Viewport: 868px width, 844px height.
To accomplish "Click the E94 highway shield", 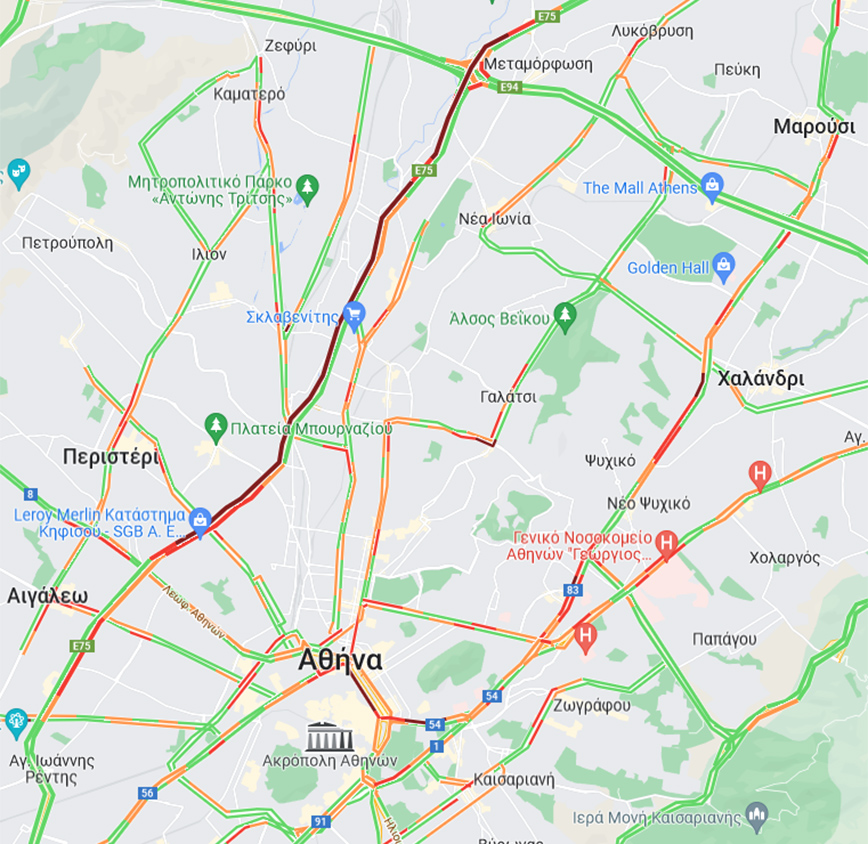I will (x=509, y=87).
